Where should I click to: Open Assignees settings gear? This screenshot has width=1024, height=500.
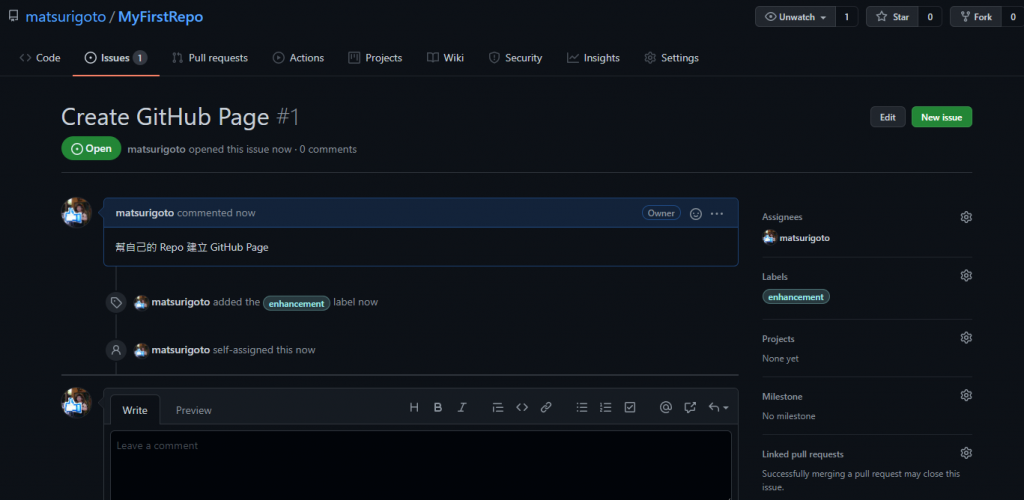(966, 217)
